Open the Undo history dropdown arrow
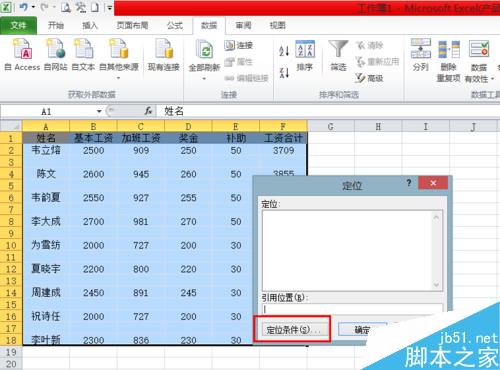The height and width of the screenshot is (370, 500). point(33,7)
